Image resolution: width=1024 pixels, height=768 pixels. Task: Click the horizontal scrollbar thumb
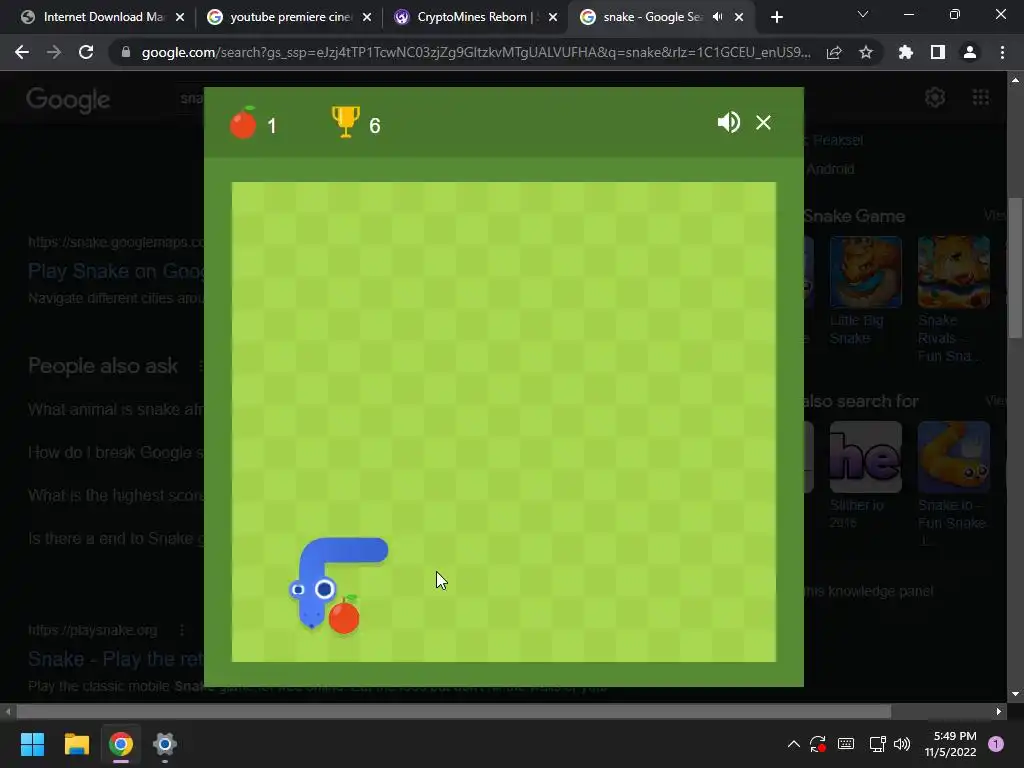[453, 711]
